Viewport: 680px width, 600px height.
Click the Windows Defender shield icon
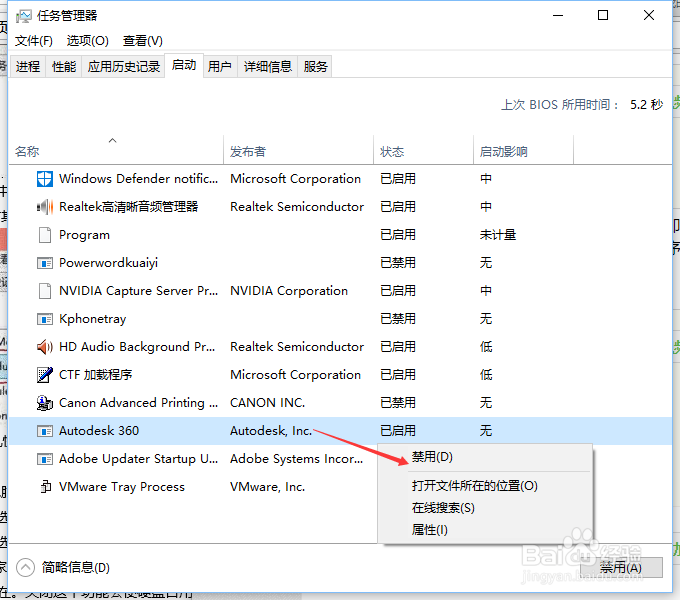[45, 179]
